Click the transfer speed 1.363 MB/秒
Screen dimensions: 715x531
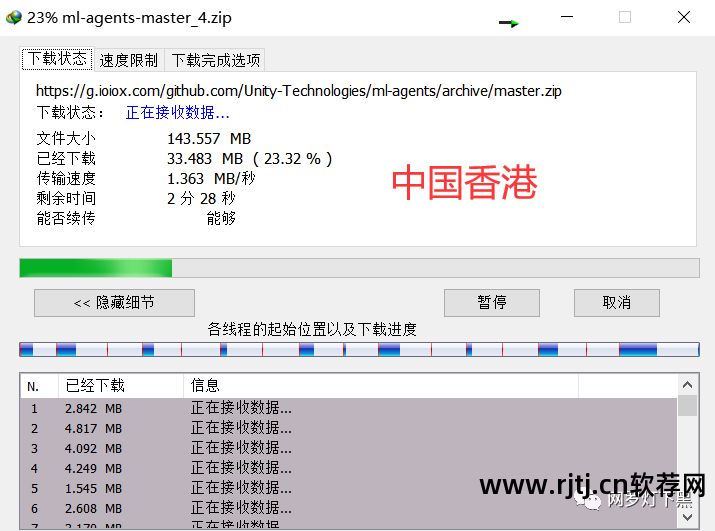211,178
